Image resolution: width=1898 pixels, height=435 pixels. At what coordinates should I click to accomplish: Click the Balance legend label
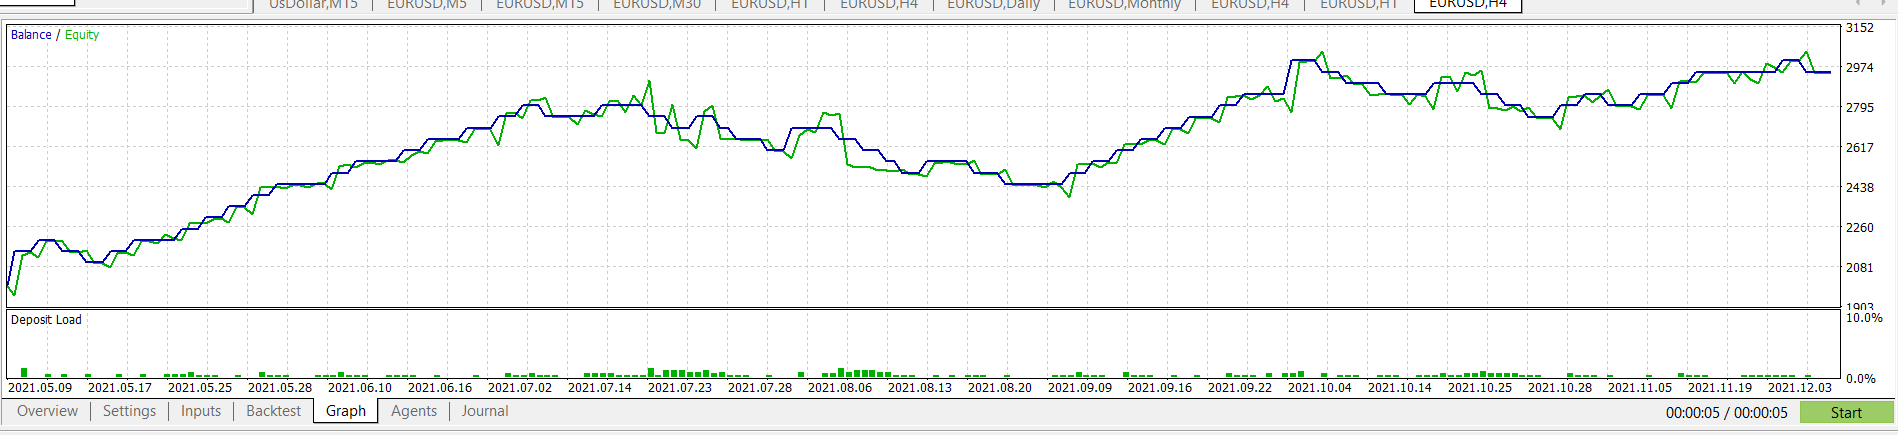point(31,34)
